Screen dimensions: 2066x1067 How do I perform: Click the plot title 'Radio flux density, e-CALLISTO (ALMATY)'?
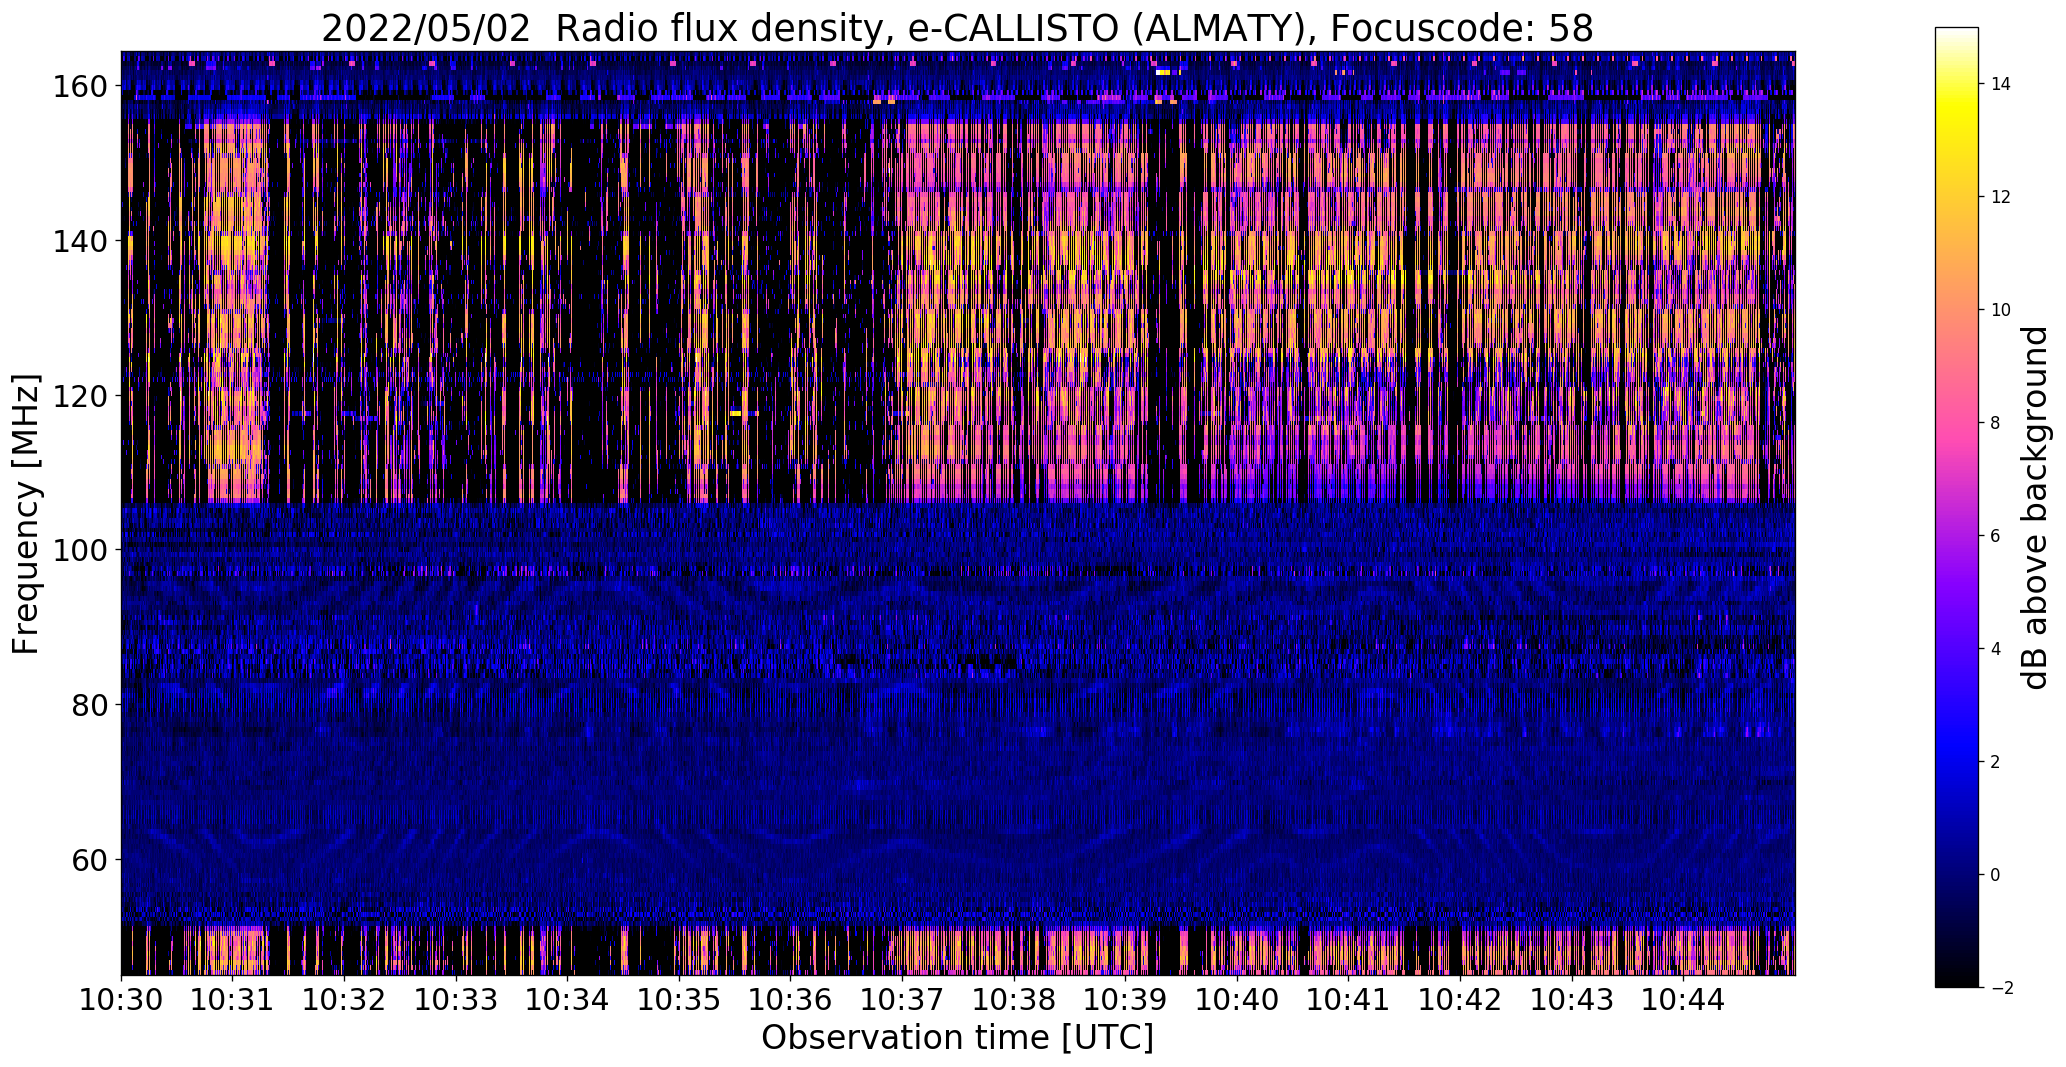(x=935, y=29)
